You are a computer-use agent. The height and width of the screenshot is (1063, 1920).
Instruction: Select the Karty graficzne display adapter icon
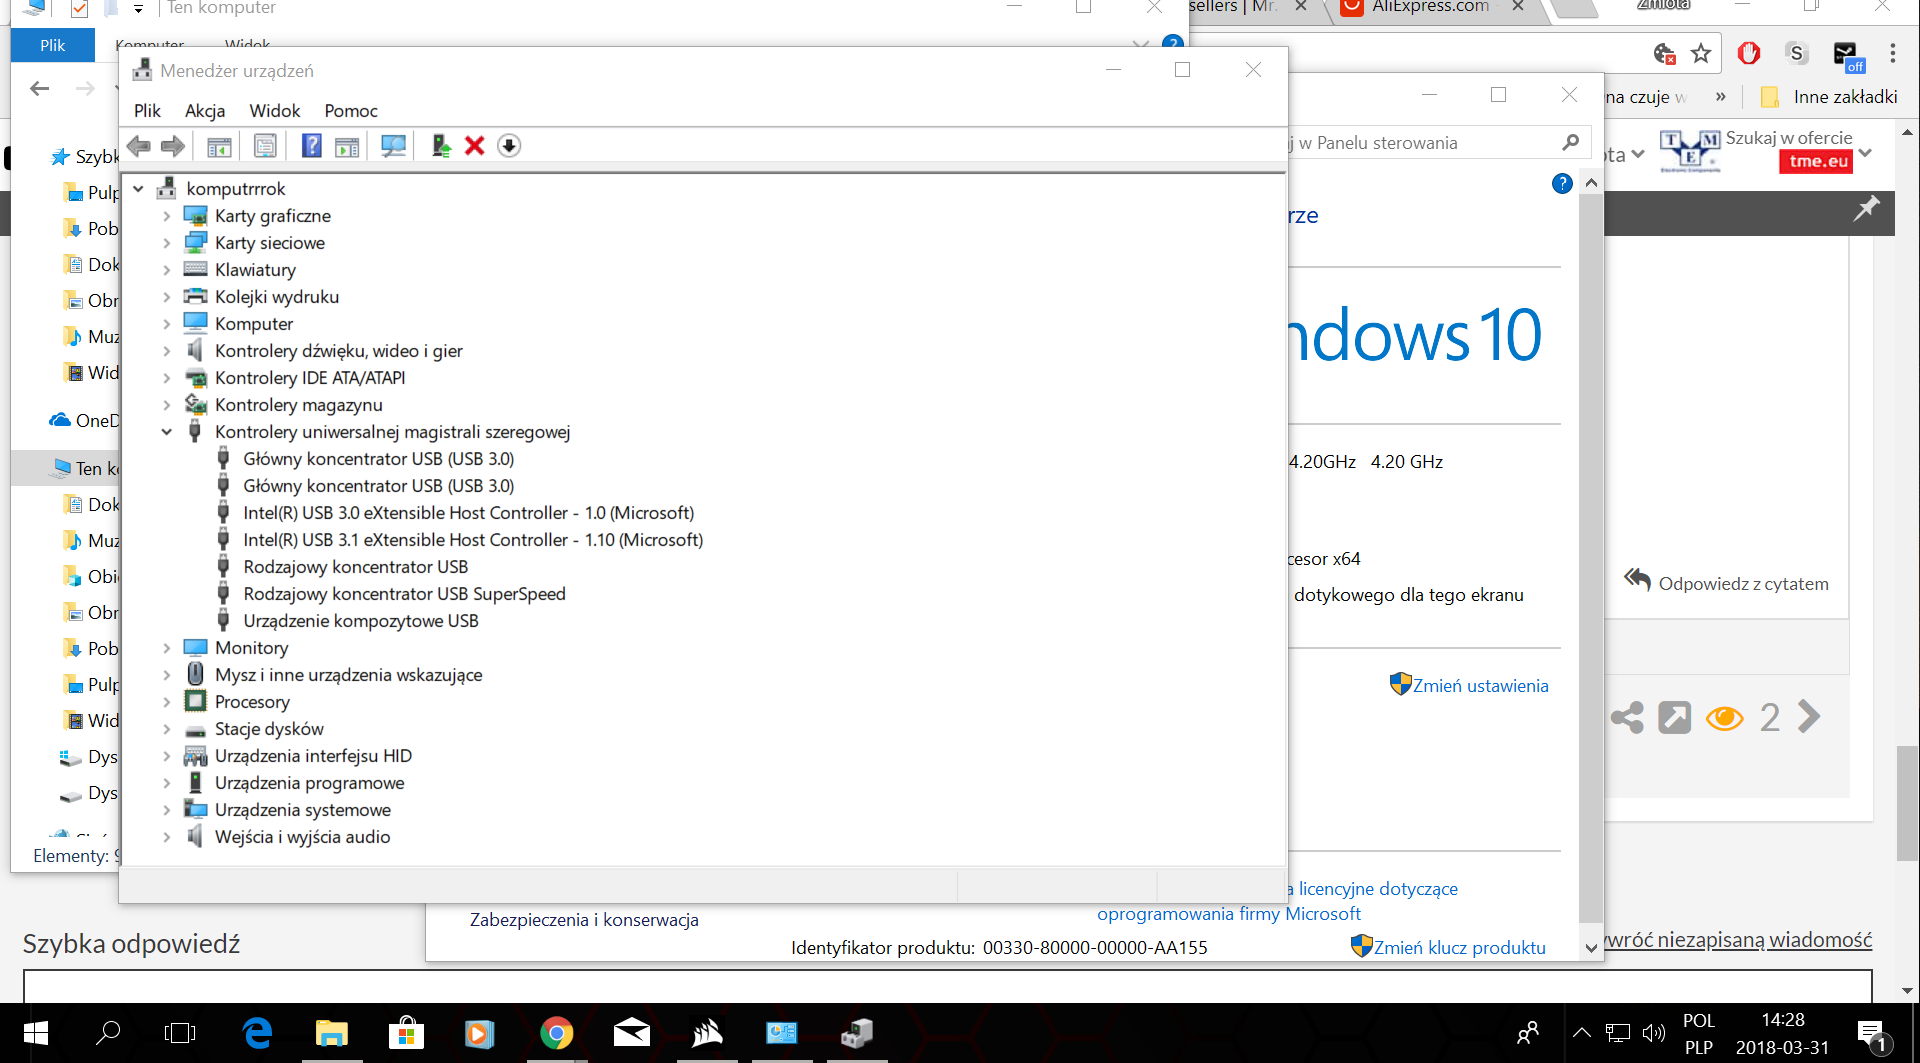click(196, 216)
